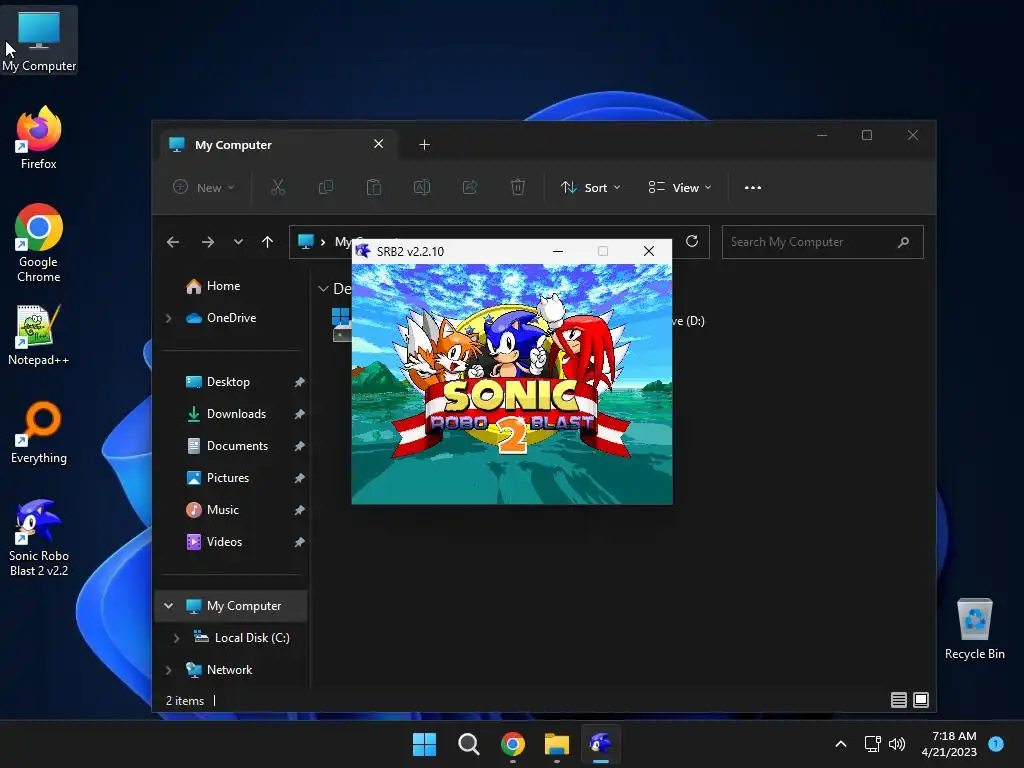
Task: Click the Delete trash icon in Explorer toolbar
Action: pyautogui.click(x=517, y=187)
